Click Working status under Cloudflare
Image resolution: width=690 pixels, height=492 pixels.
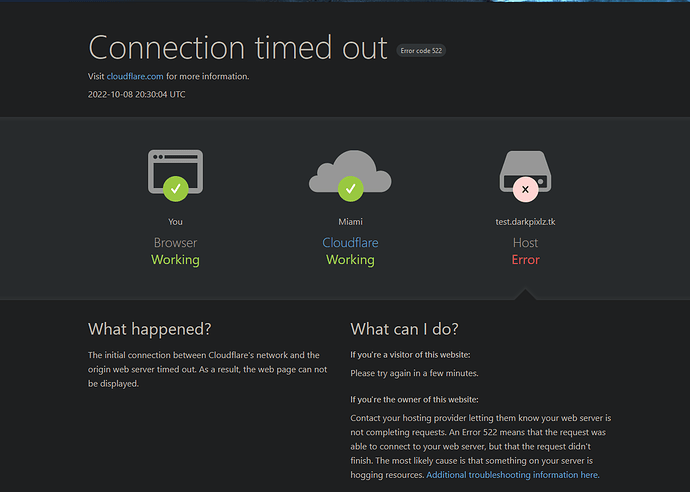click(x=350, y=260)
